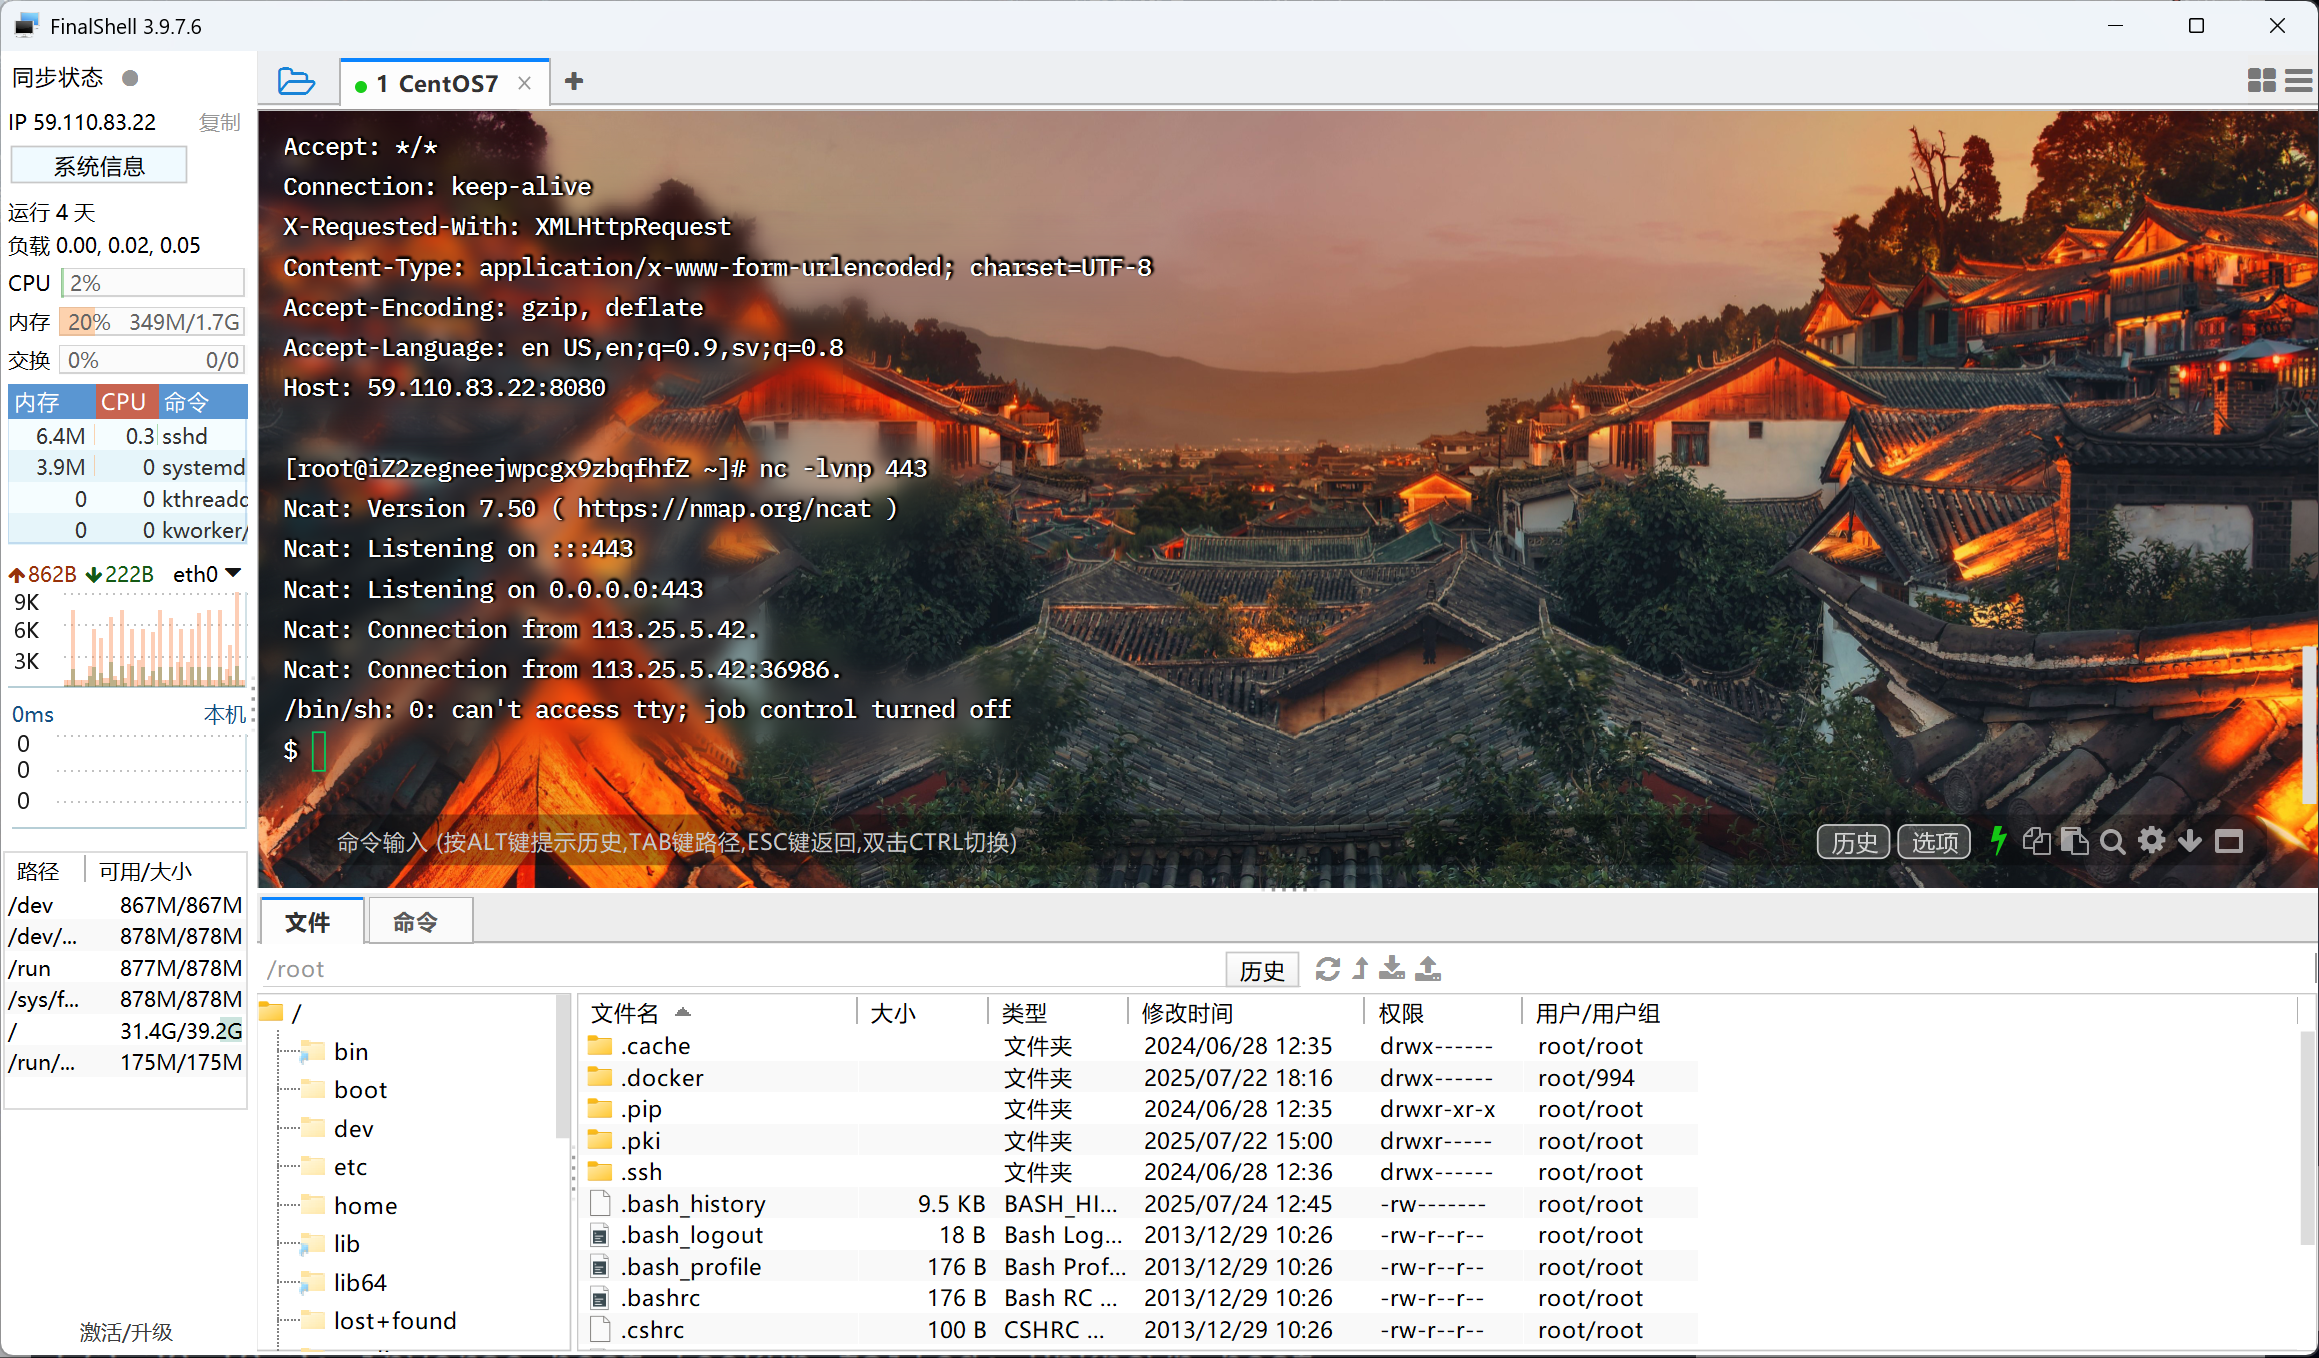Click 复制 to copy the IP

pos(219,122)
